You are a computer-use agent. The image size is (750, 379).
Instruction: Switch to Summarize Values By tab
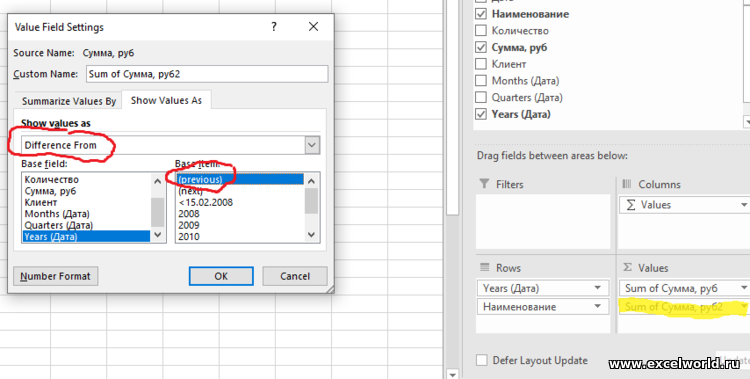click(69, 101)
